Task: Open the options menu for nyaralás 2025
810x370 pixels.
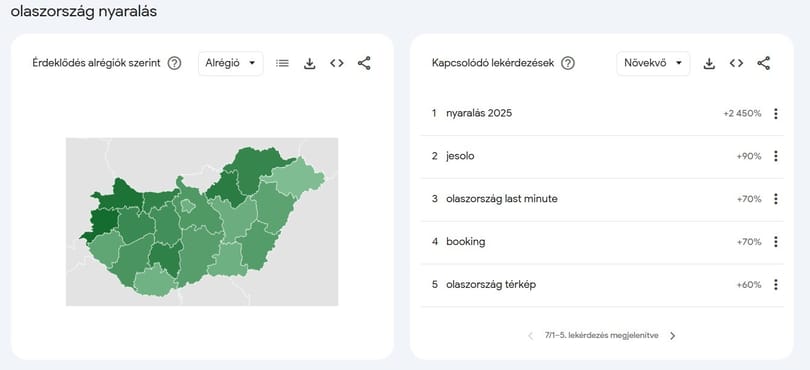Action: [x=775, y=114]
